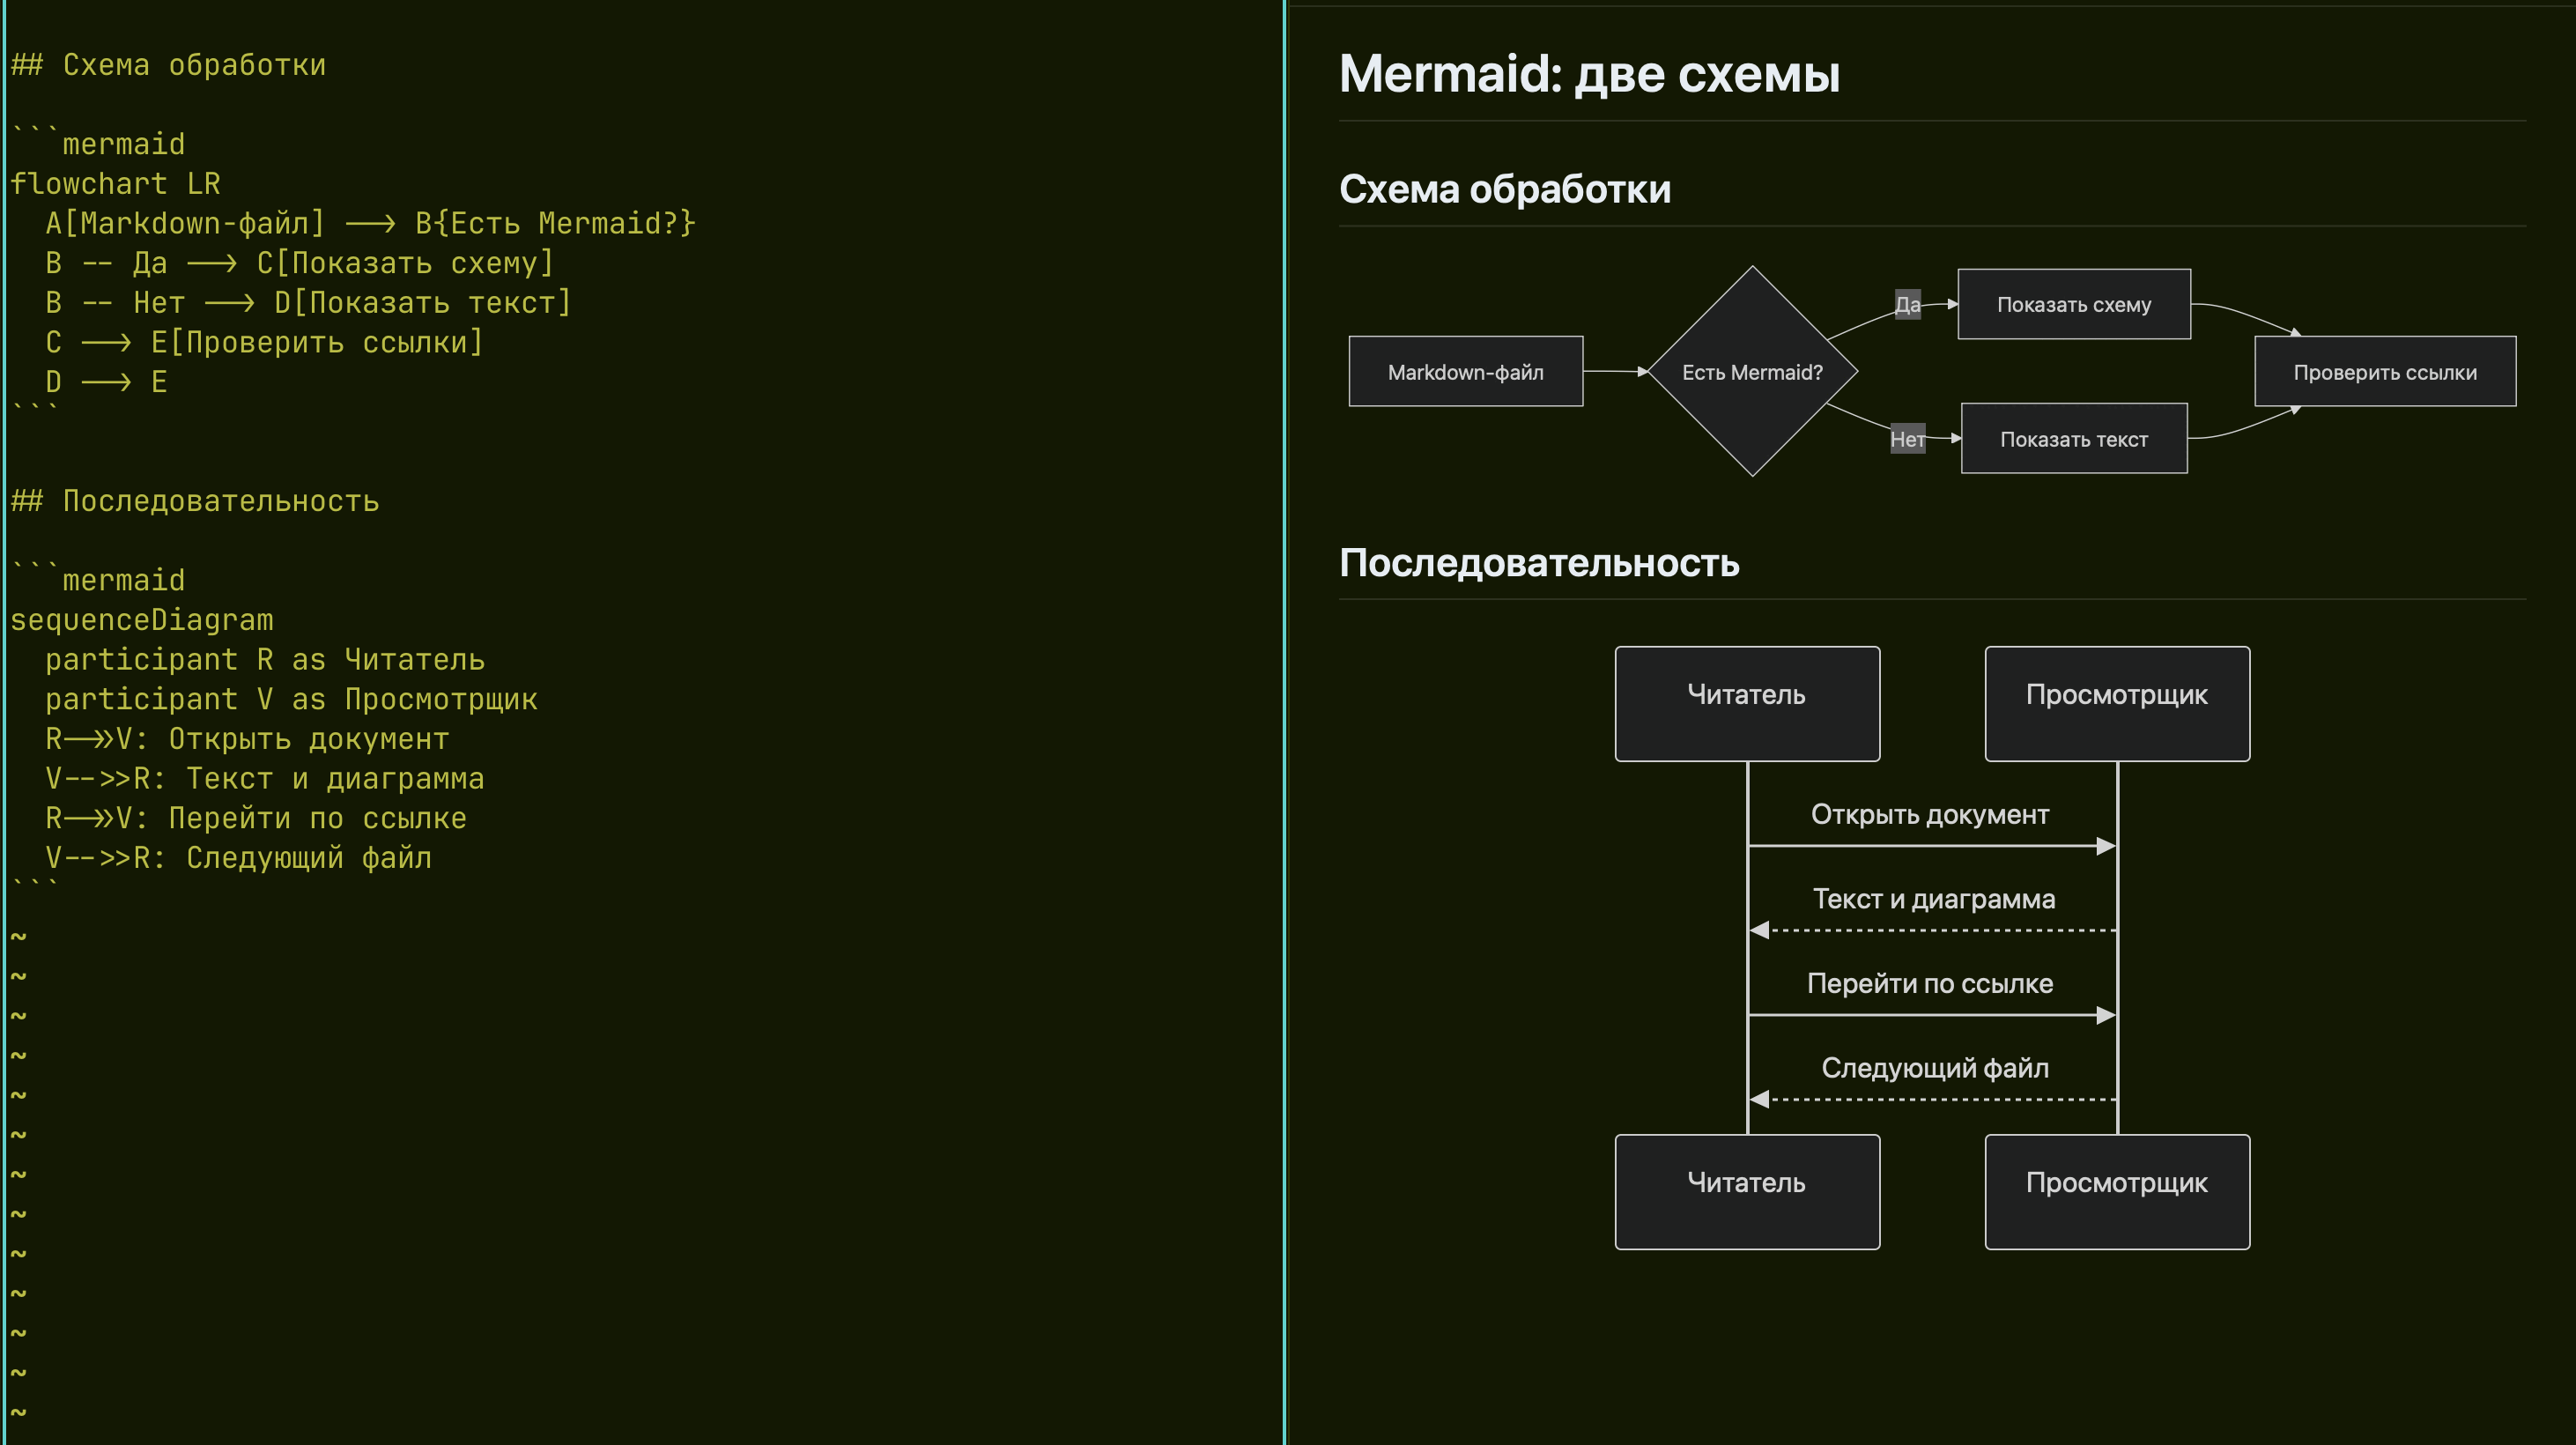
Task: Click the line 'participant V as Просмотрщик'
Action: tap(291, 699)
